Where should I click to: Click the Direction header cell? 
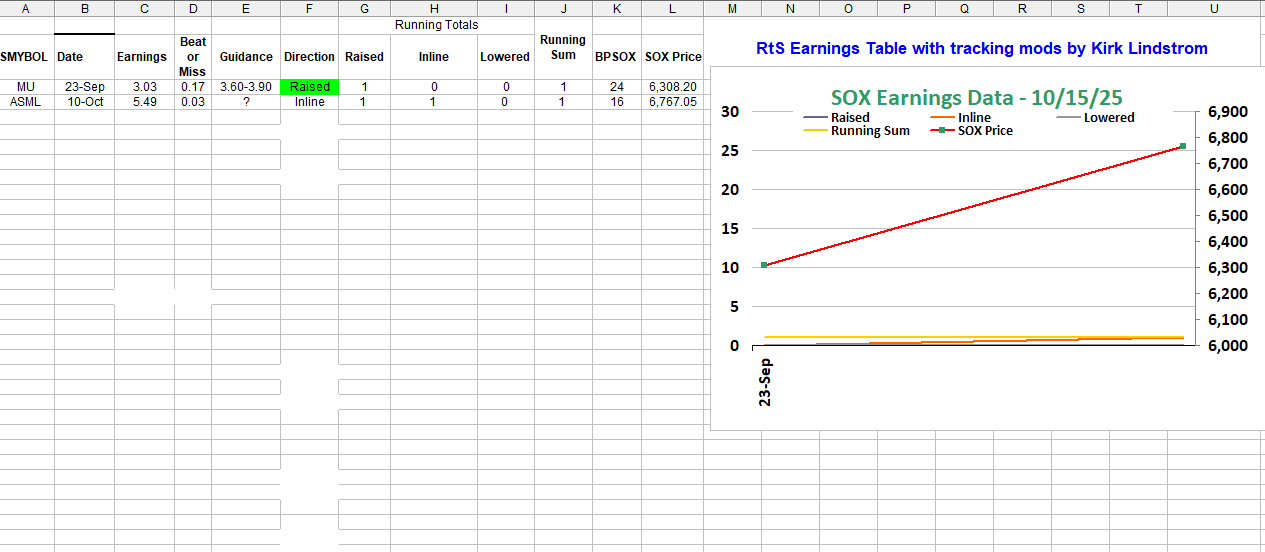[310, 57]
